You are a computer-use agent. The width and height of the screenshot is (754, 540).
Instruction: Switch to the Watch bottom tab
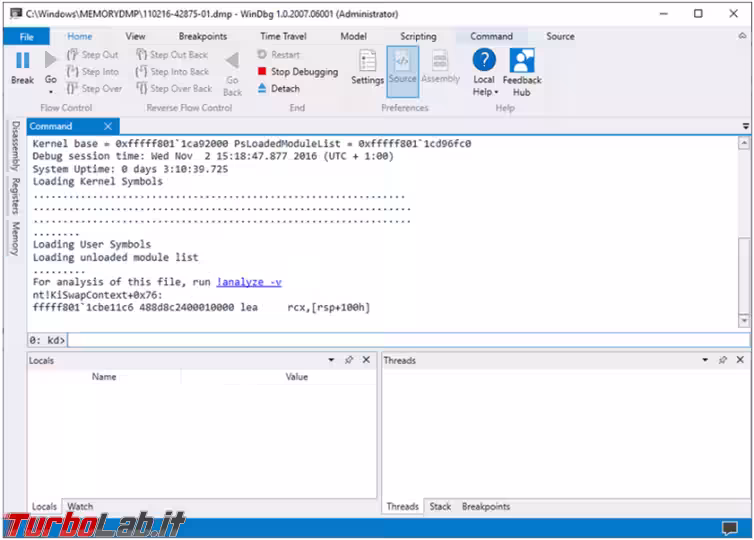click(80, 506)
